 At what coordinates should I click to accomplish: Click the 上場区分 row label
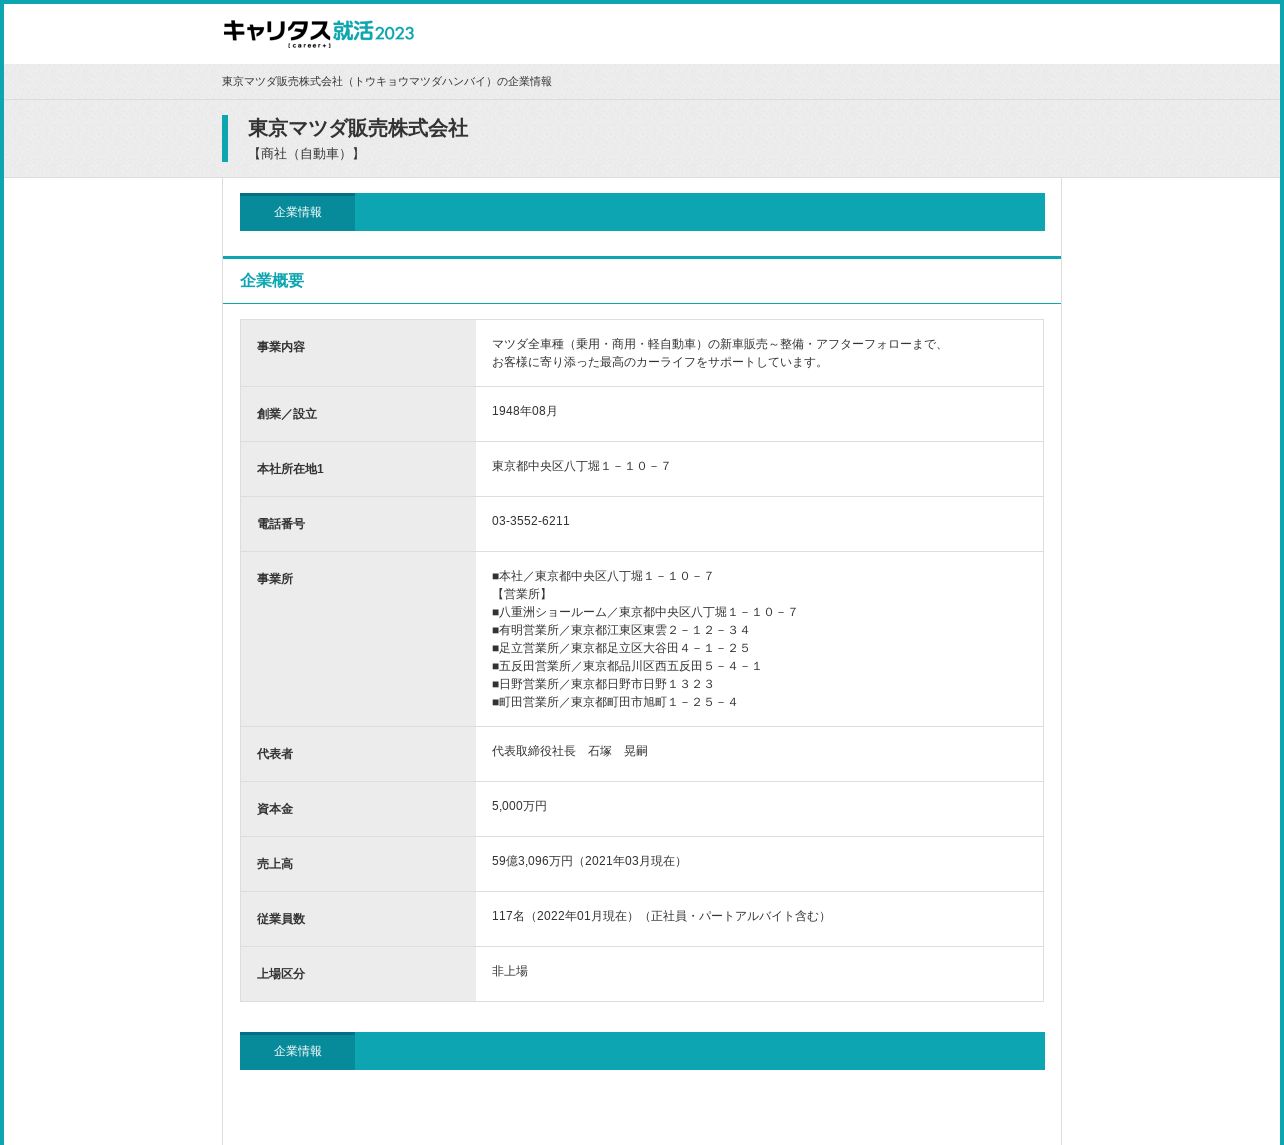coord(281,974)
